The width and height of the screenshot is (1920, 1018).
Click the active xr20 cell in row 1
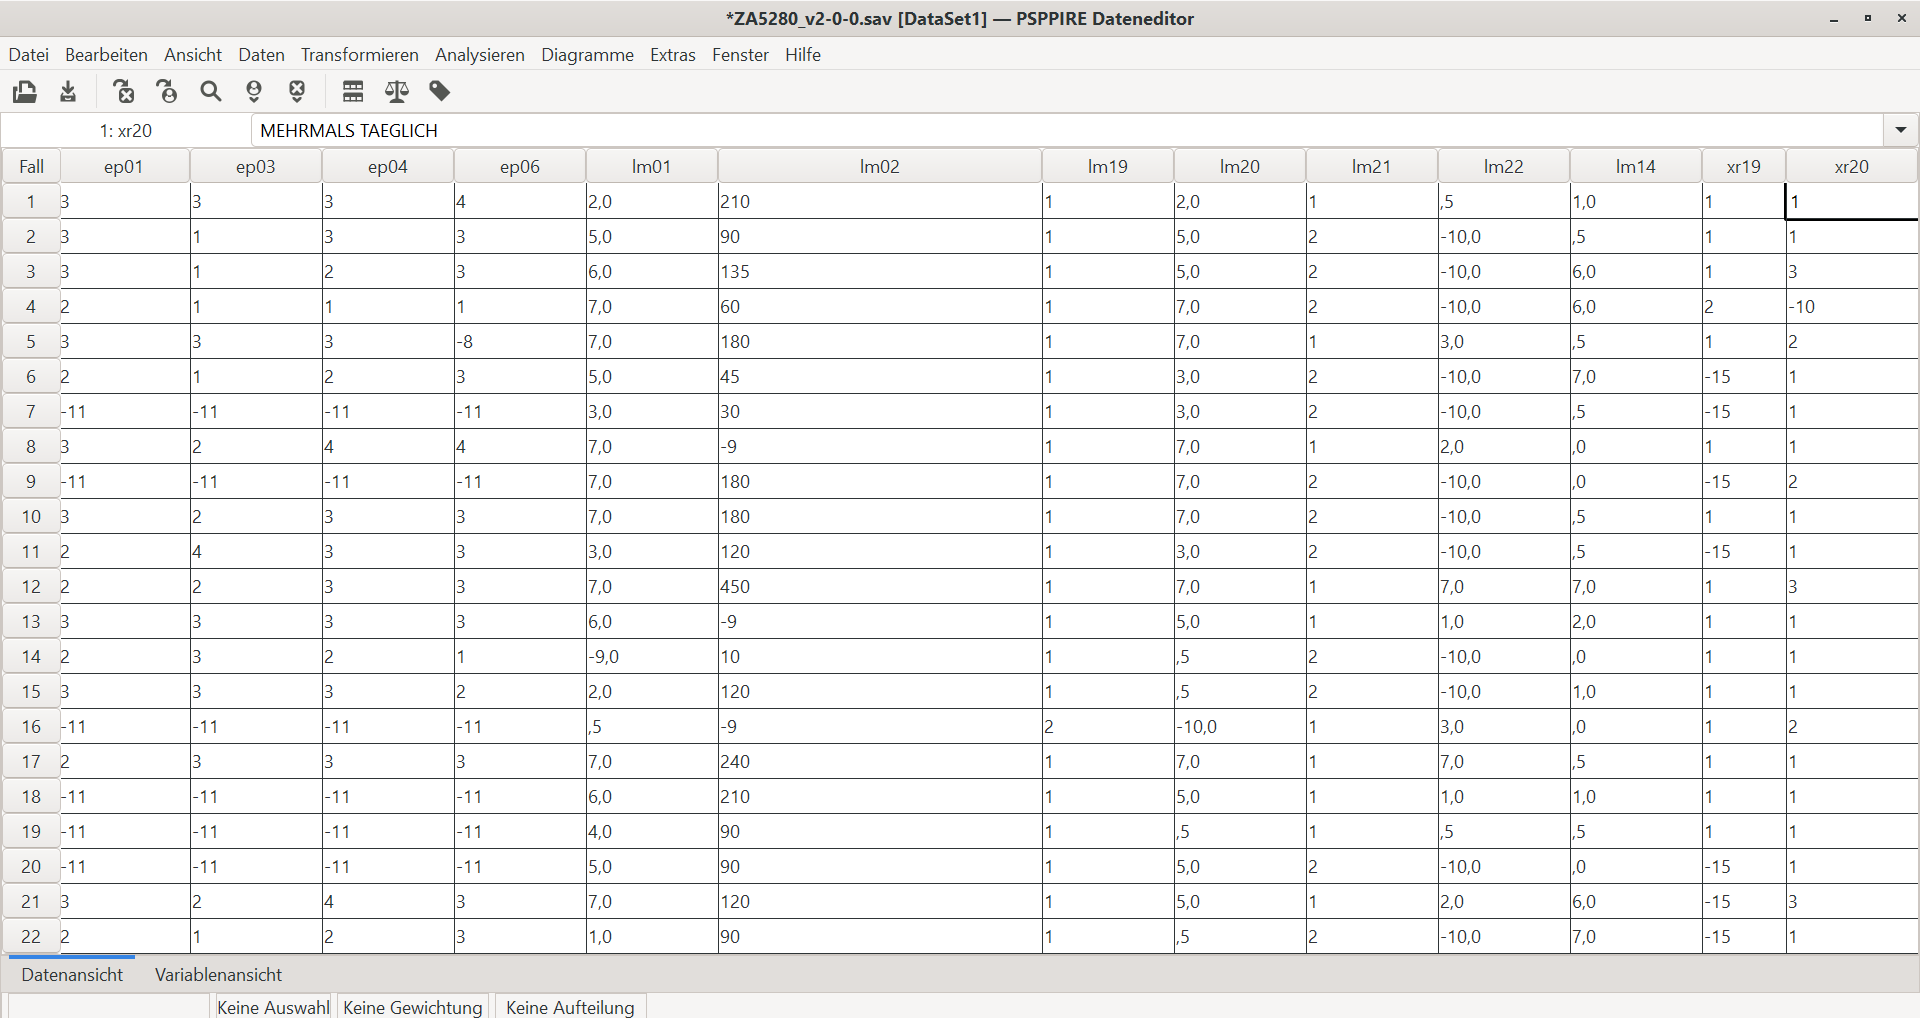pyautogui.click(x=1852, y=202)
